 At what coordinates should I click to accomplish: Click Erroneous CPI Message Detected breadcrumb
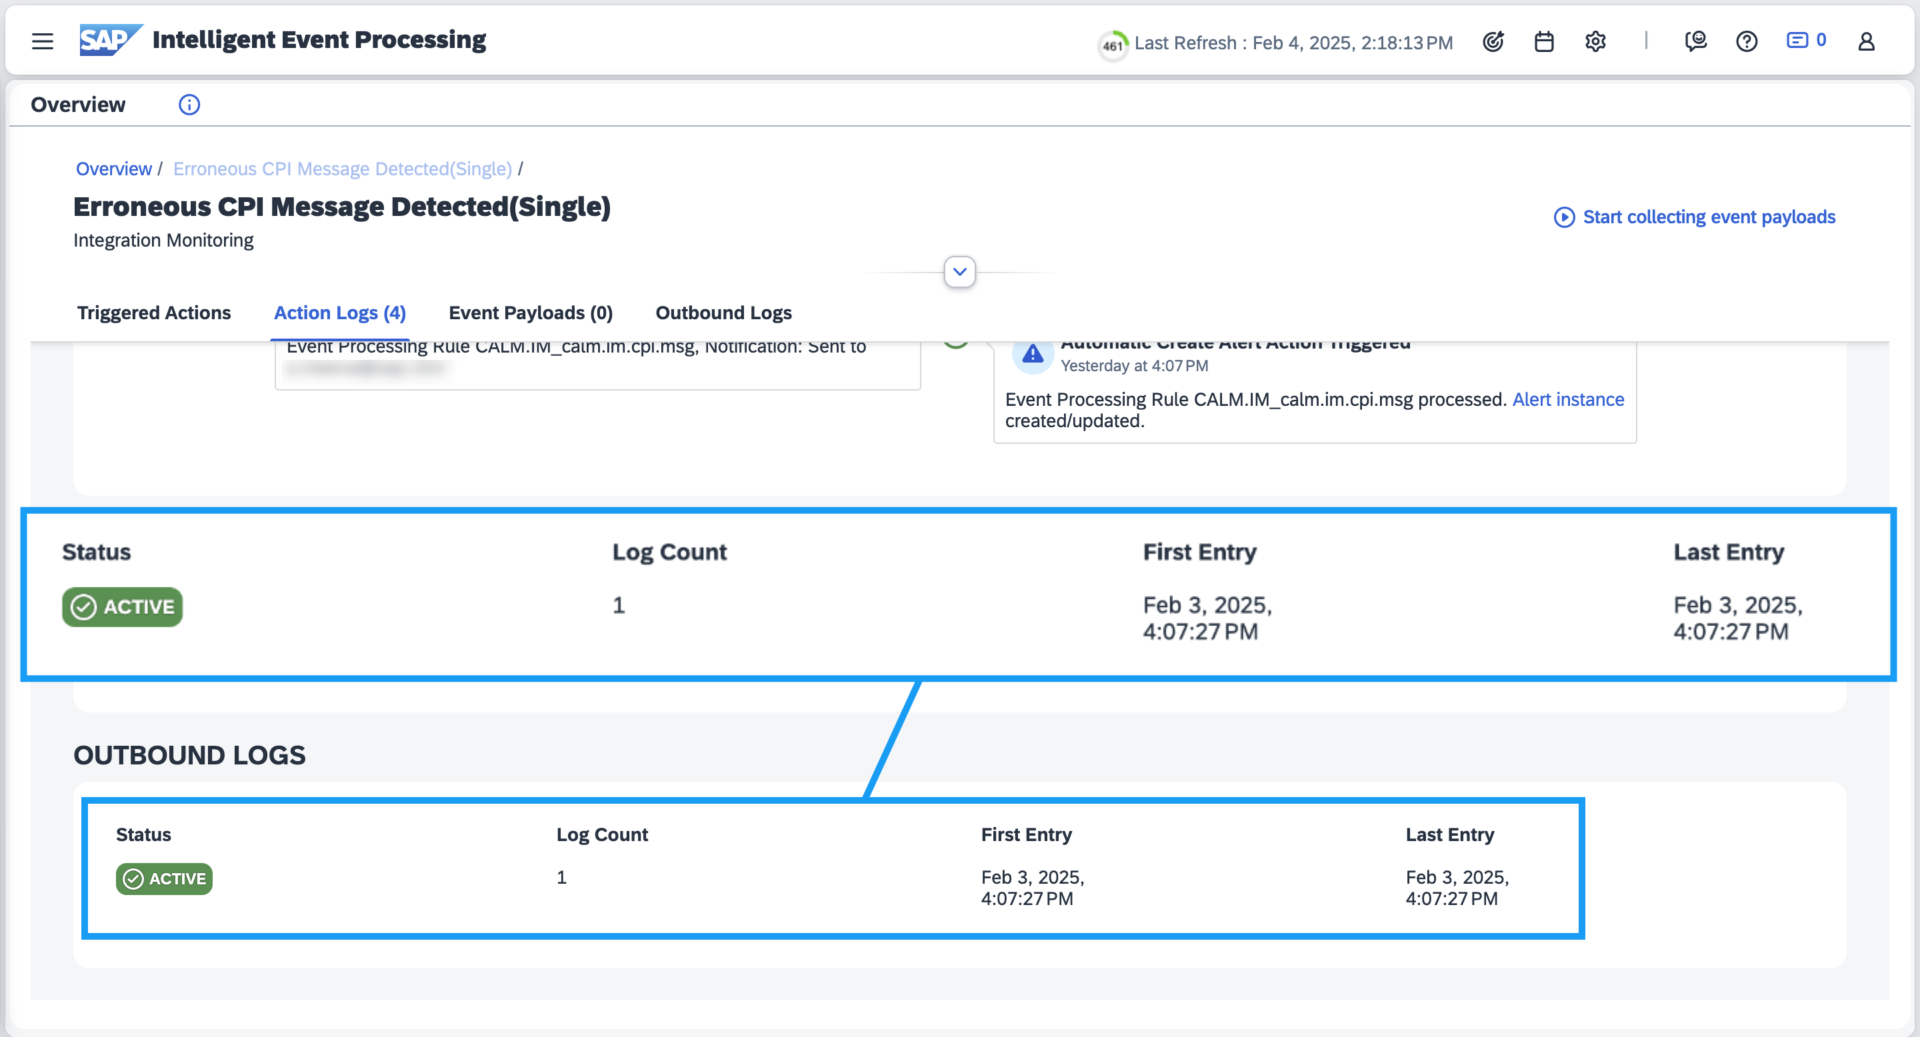342,169
